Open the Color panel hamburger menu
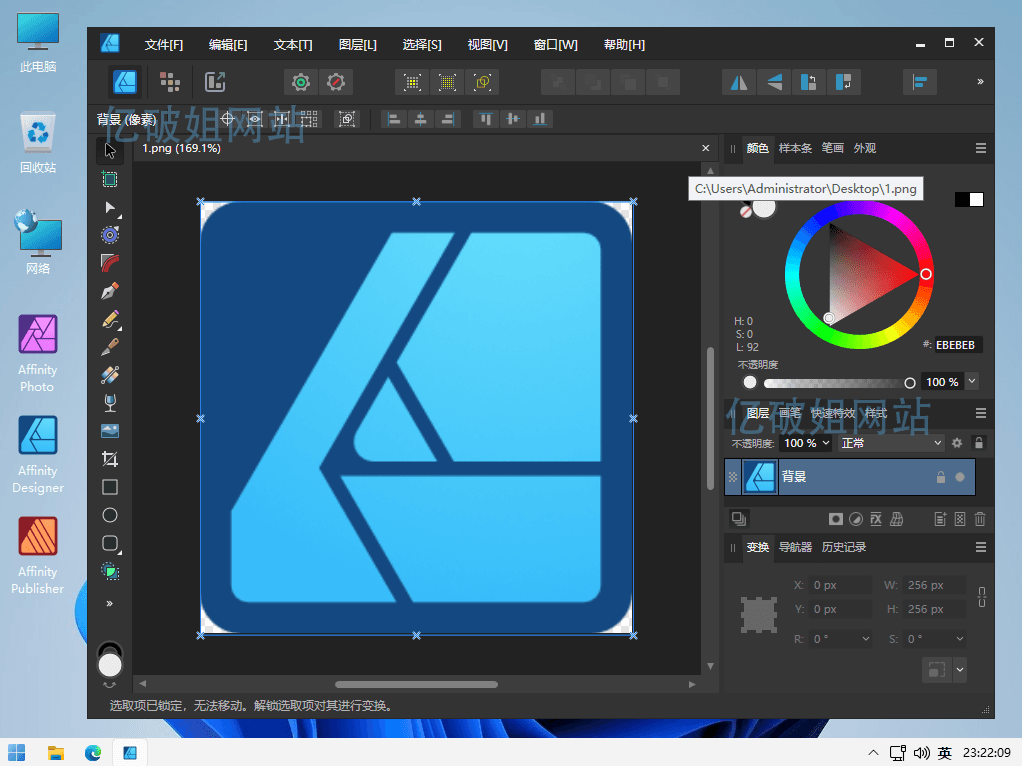 pos(980,149)
